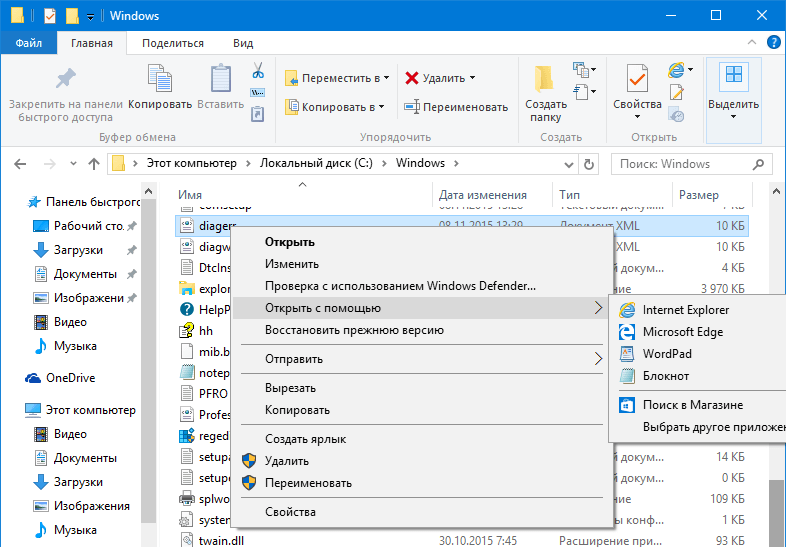Click the Свойства checkmark icon
The height and width of the screenshot is (547, 786).
click(637, 79)
